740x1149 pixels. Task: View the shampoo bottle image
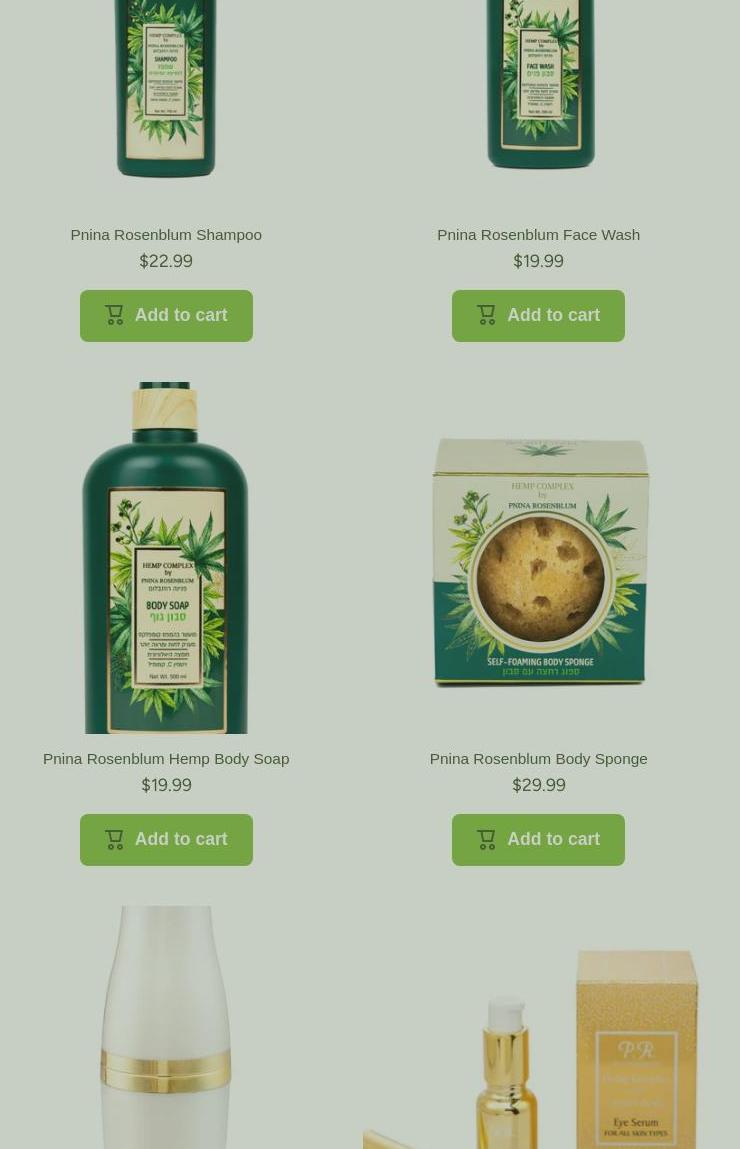pyautogui.click(x=166, y=88)
